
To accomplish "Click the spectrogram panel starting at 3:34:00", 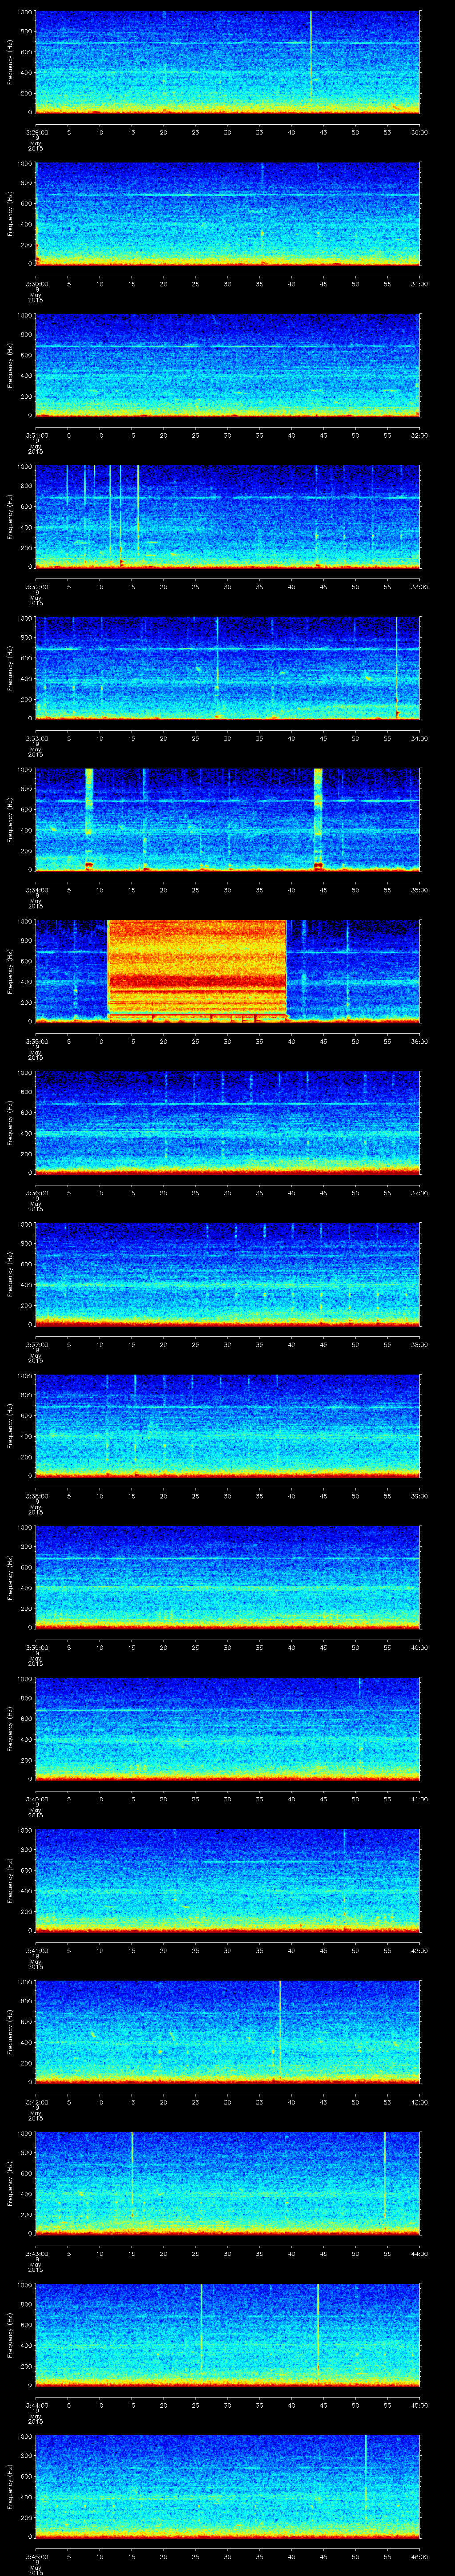I will pyautogui.click(x=228, y=820).
